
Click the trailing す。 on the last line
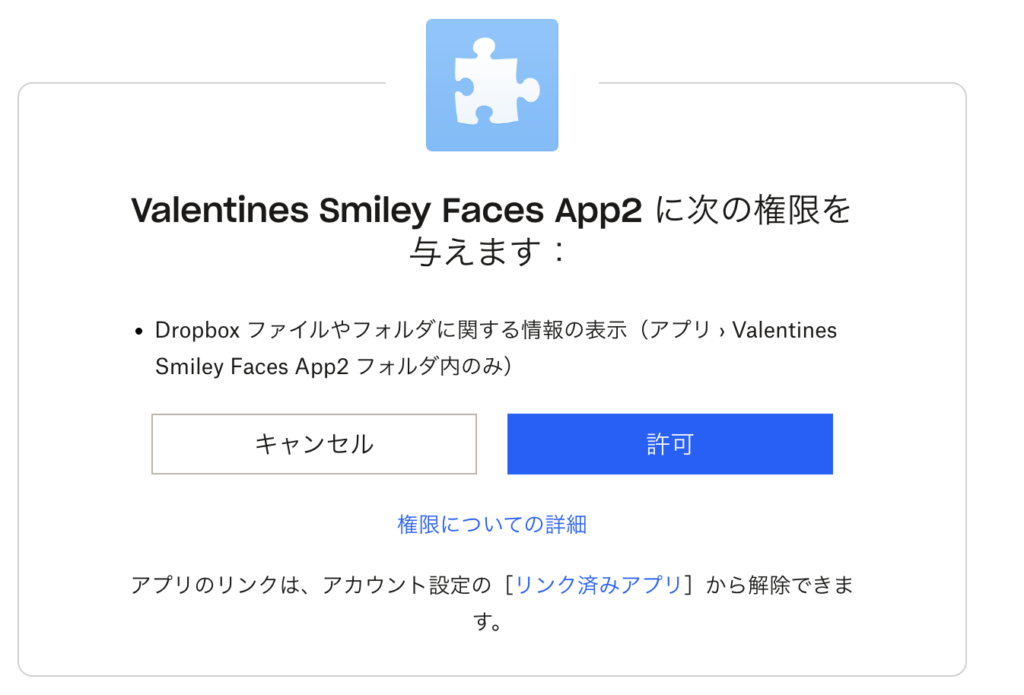click(488, 621)
